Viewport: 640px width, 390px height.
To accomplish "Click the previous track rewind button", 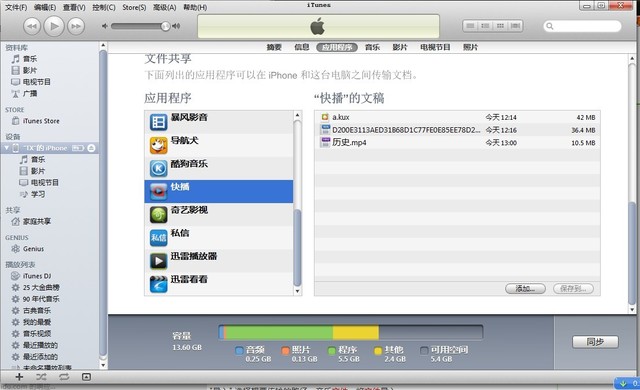I will coord(32,27).
